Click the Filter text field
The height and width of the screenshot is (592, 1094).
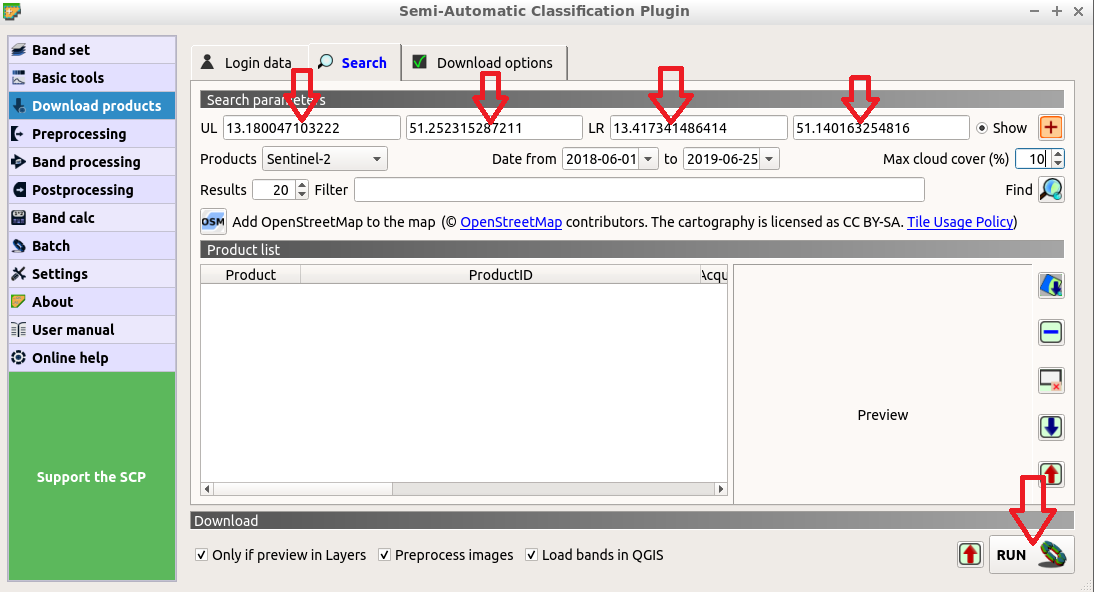638,190
